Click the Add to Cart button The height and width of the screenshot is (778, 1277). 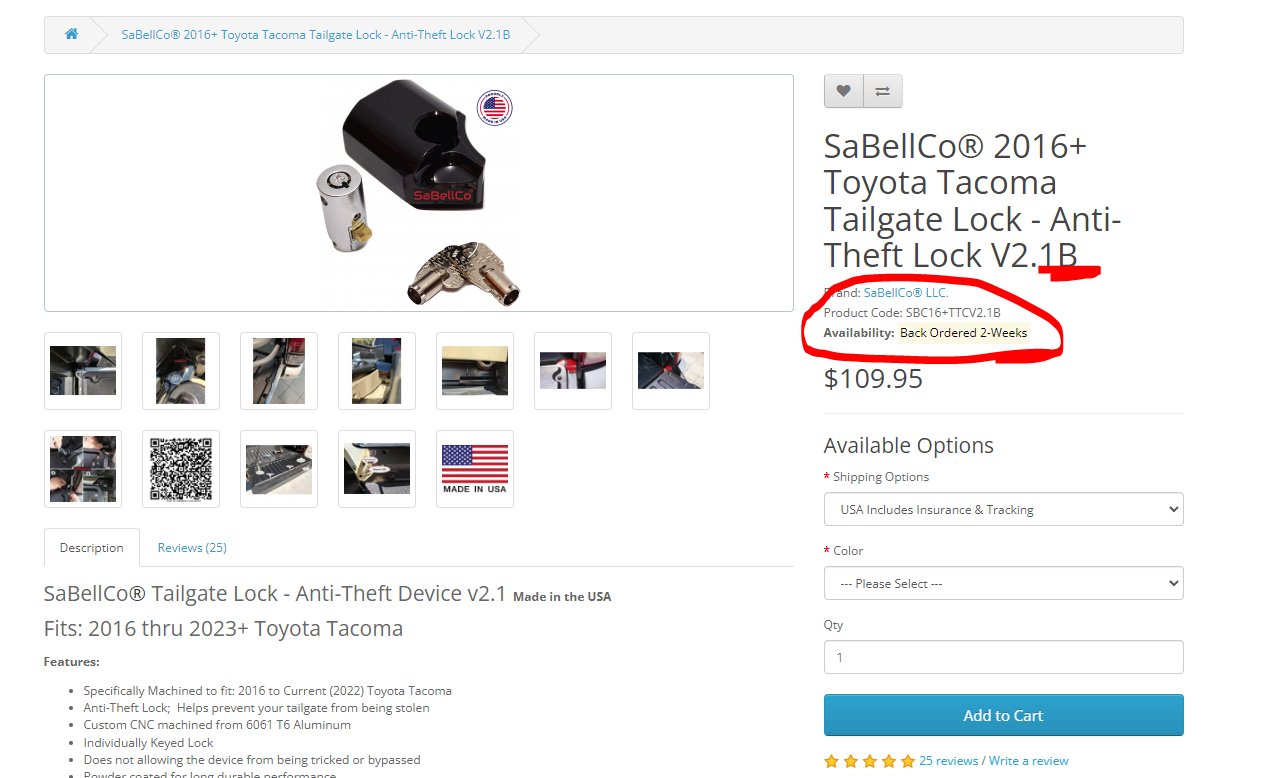[1003, 715]
